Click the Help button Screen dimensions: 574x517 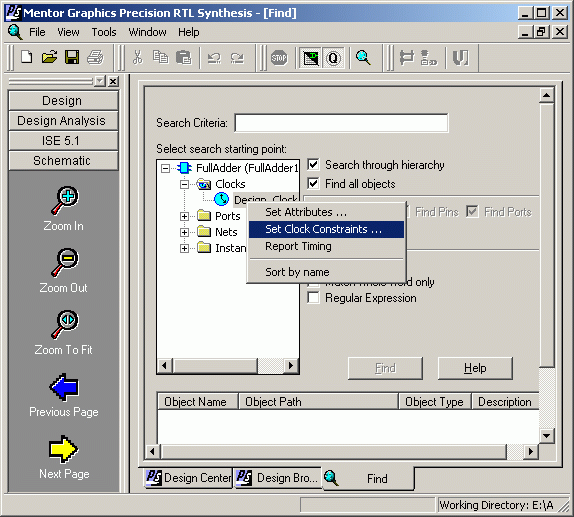475,368
